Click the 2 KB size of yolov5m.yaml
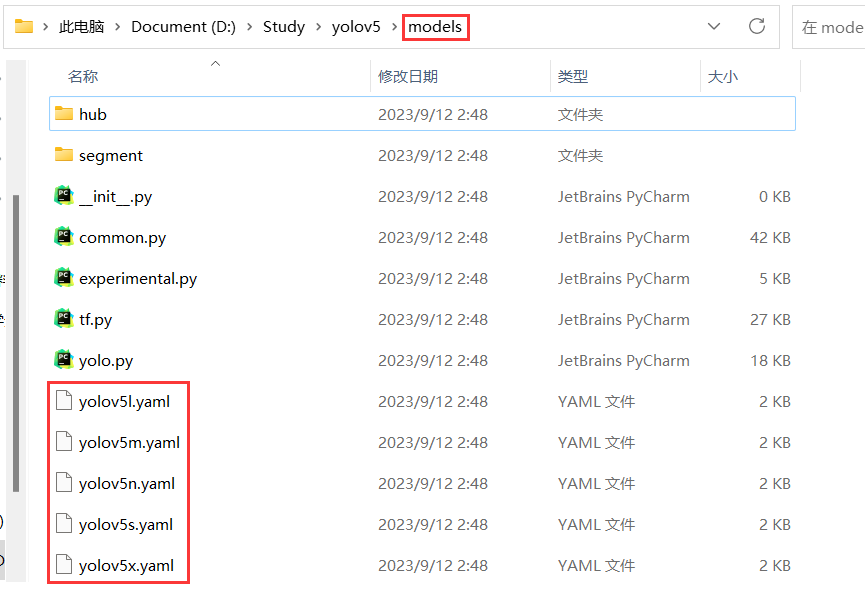Viewport: 865px width, 591px height. tap(775, 443)
